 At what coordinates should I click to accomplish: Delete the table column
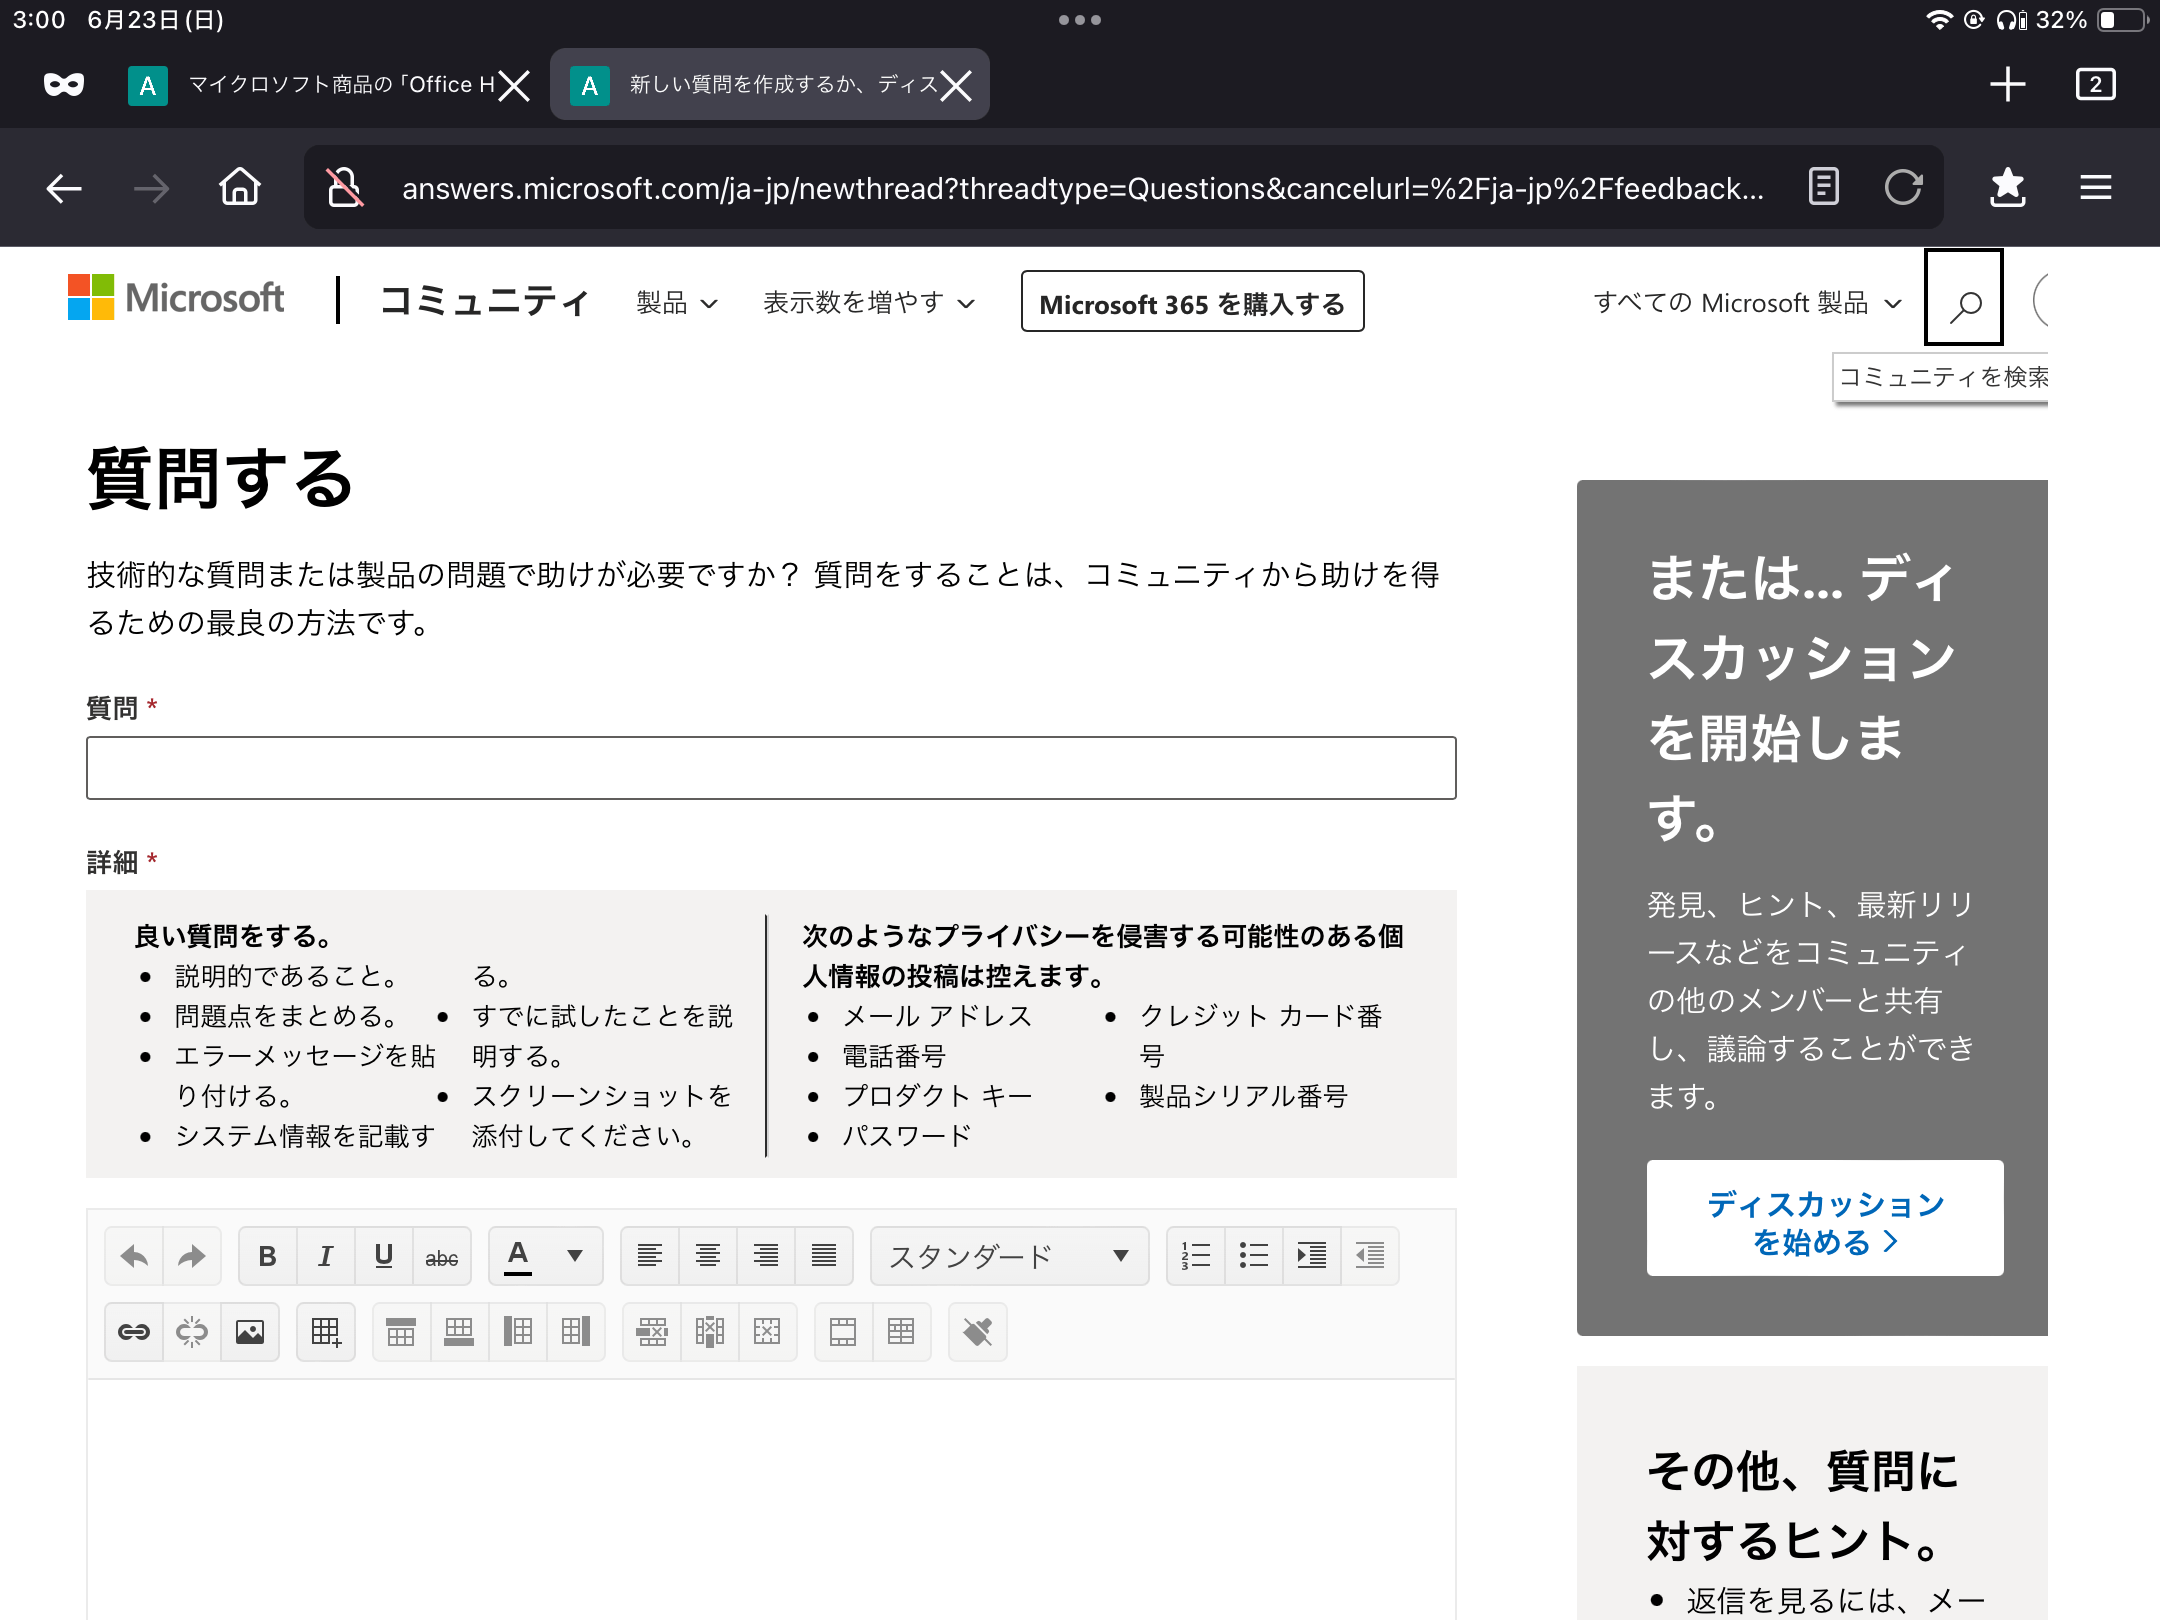click(710, 1332)
